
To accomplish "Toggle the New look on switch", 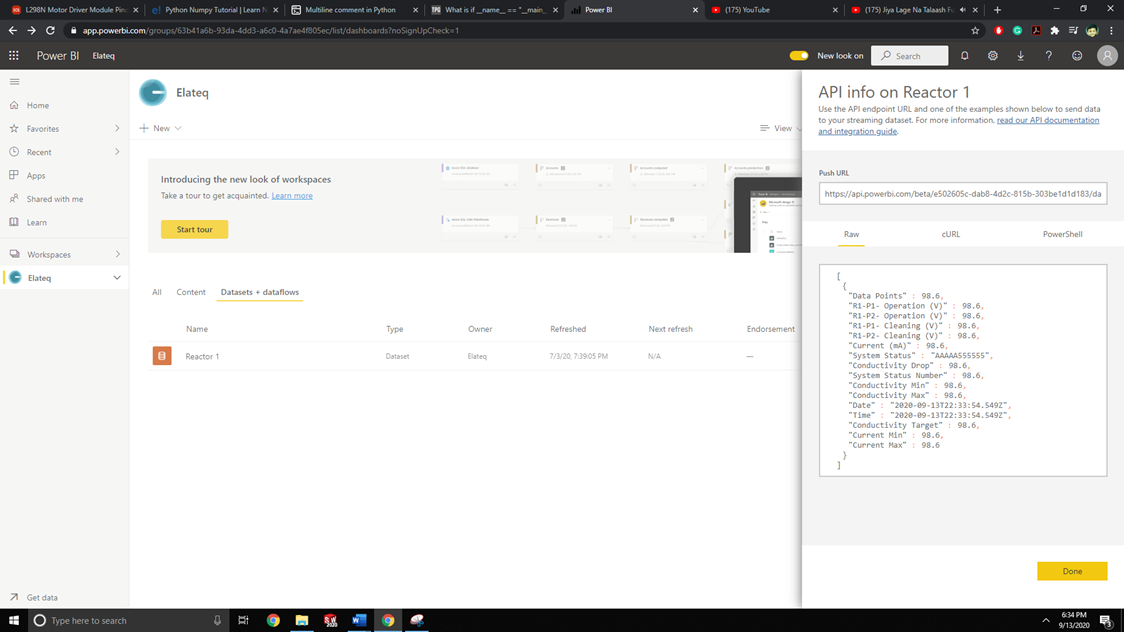I will coord(799,55).
